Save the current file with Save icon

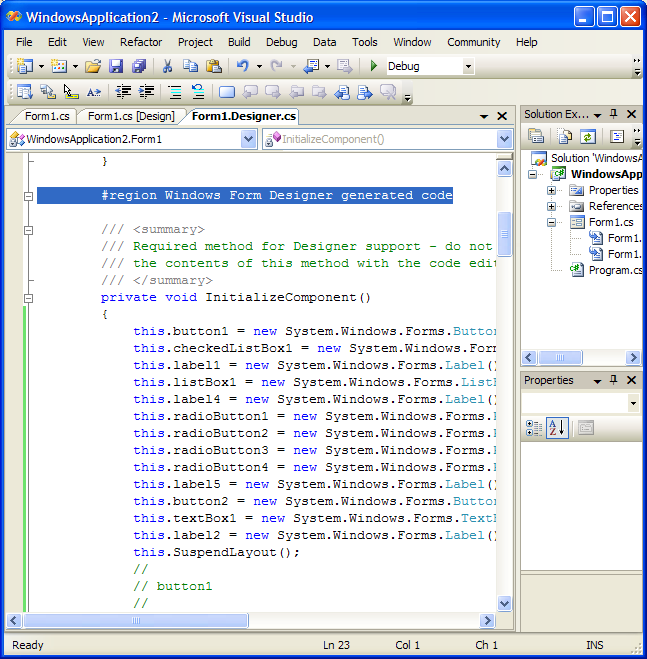116,66
